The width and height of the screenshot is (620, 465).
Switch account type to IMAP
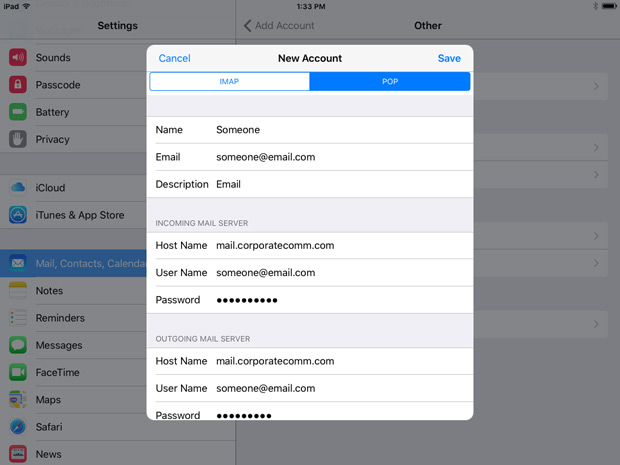click(229, 81)
